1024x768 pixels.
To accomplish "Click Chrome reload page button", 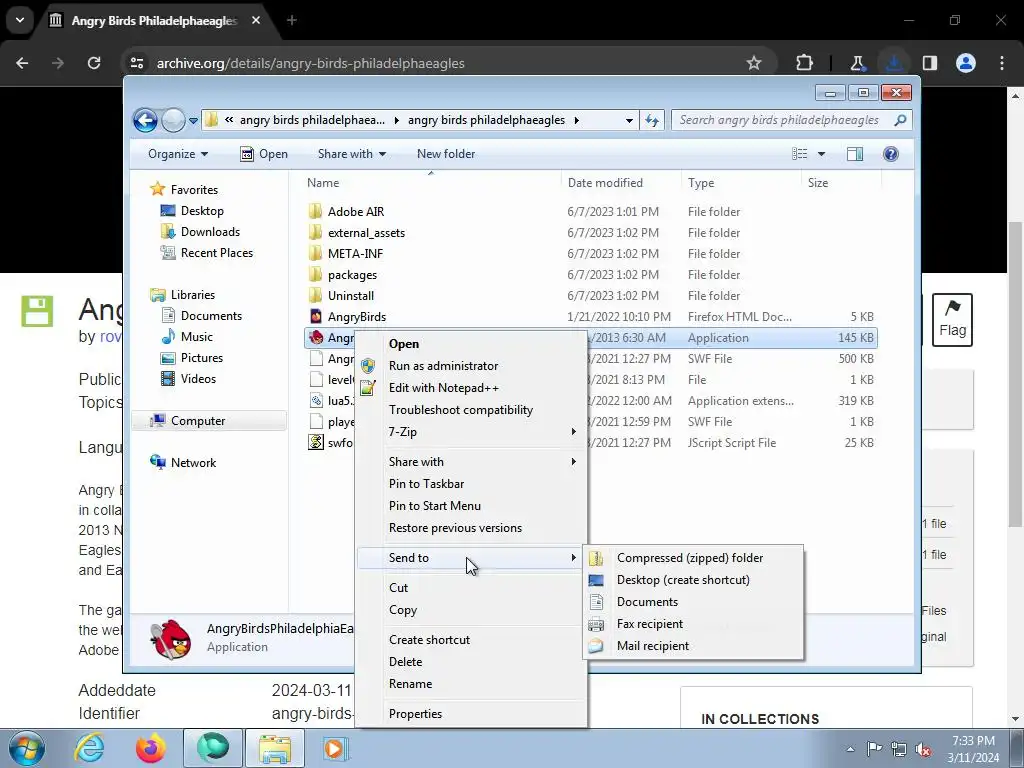I will click(94, 63).
